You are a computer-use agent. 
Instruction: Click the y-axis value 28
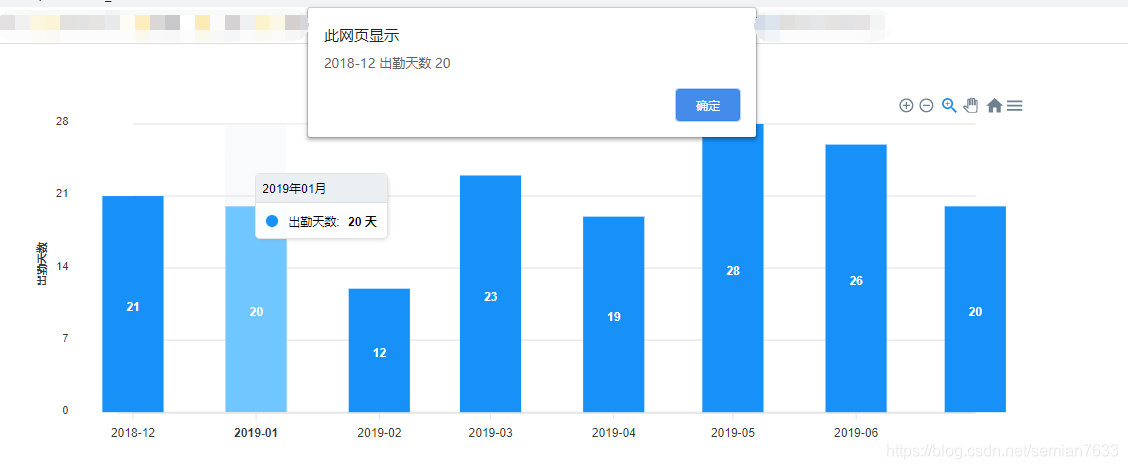pos(62,121)
